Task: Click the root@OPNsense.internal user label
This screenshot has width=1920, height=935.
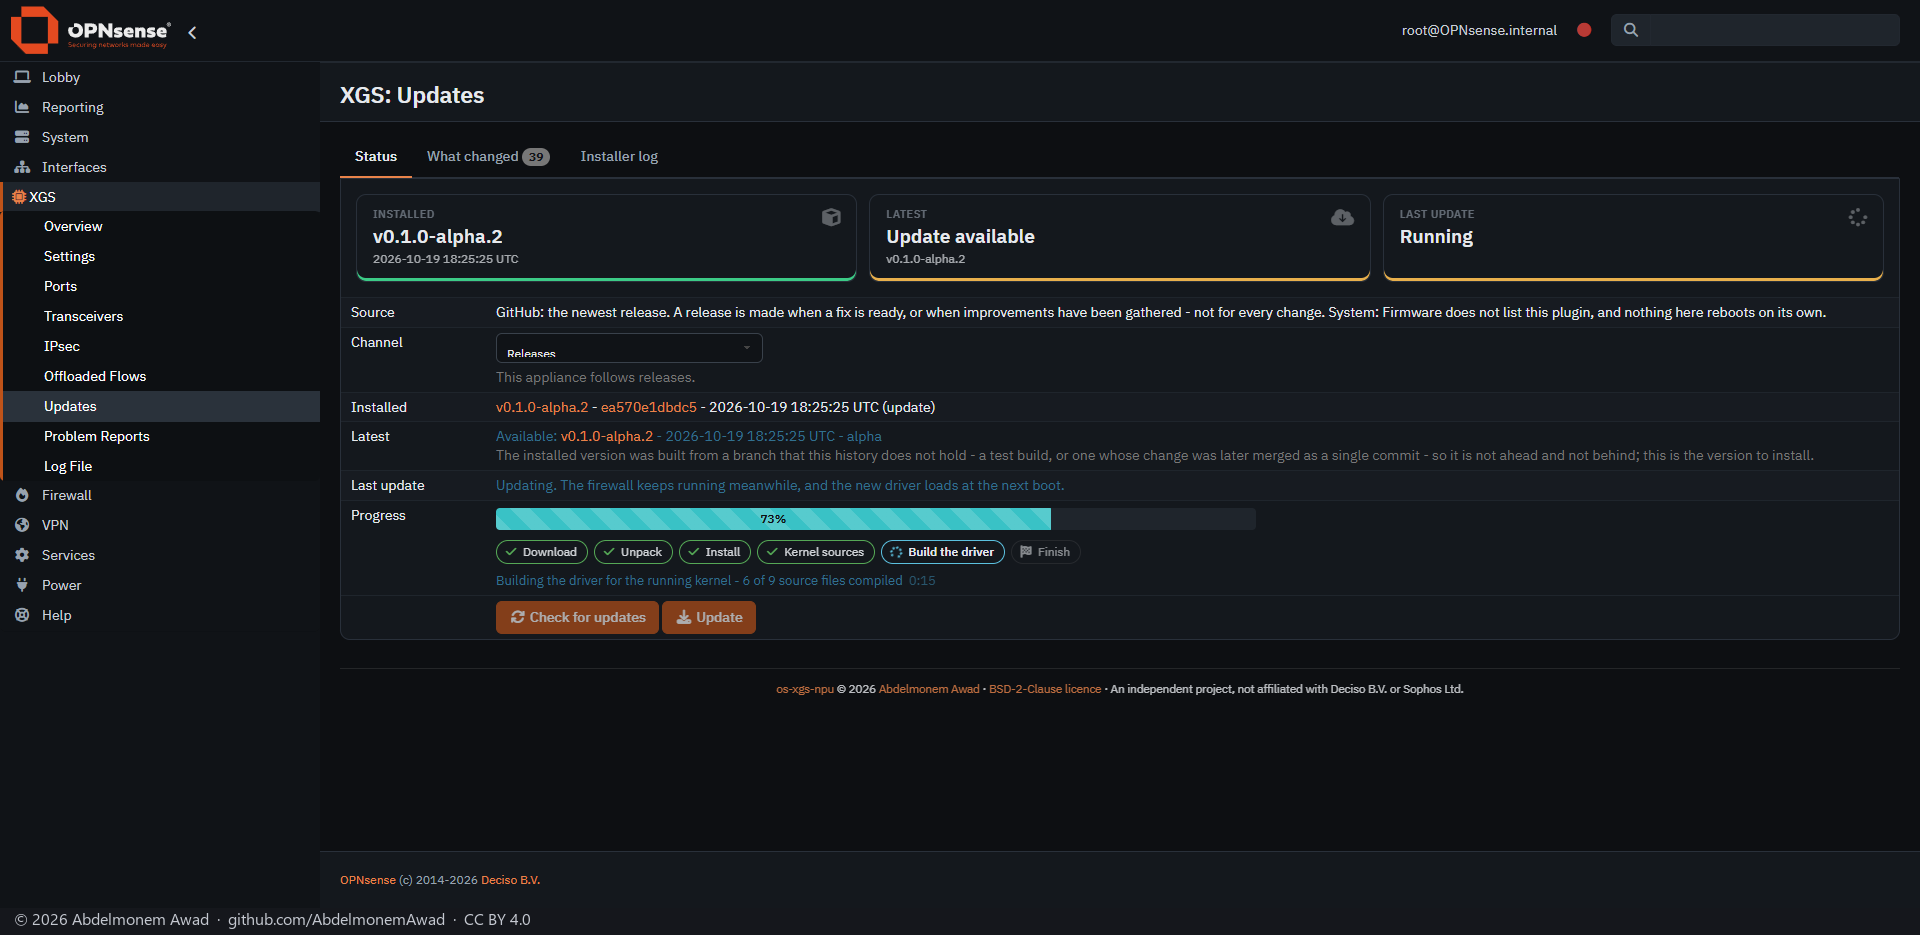Action: [1479, 30]
